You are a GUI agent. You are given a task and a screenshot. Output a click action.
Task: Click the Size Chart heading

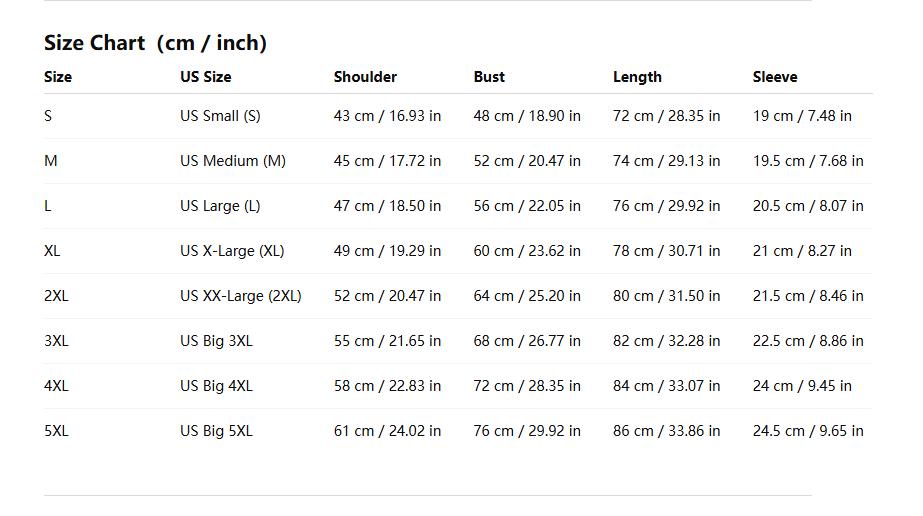[x=155, y=43]
